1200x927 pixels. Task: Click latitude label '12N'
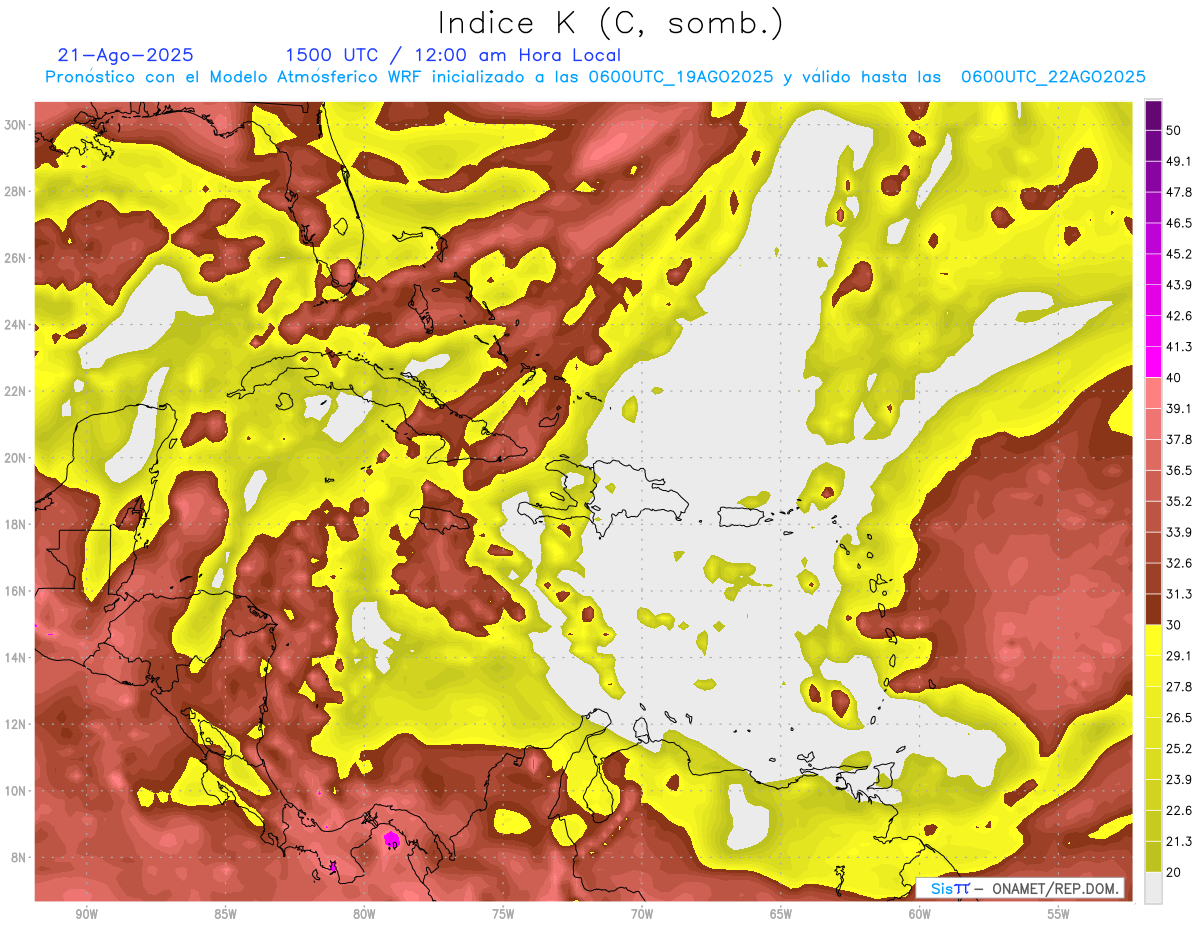point(17,724)
